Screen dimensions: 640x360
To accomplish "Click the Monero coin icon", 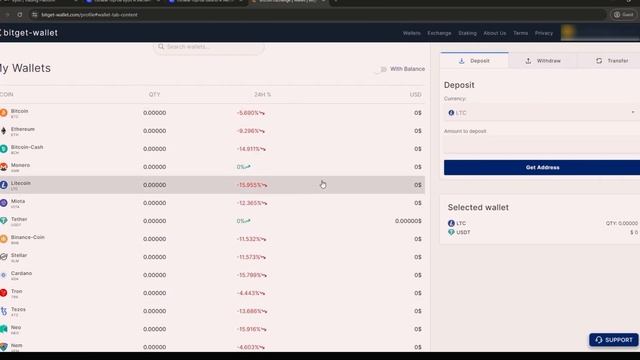I will click(3, 167).
